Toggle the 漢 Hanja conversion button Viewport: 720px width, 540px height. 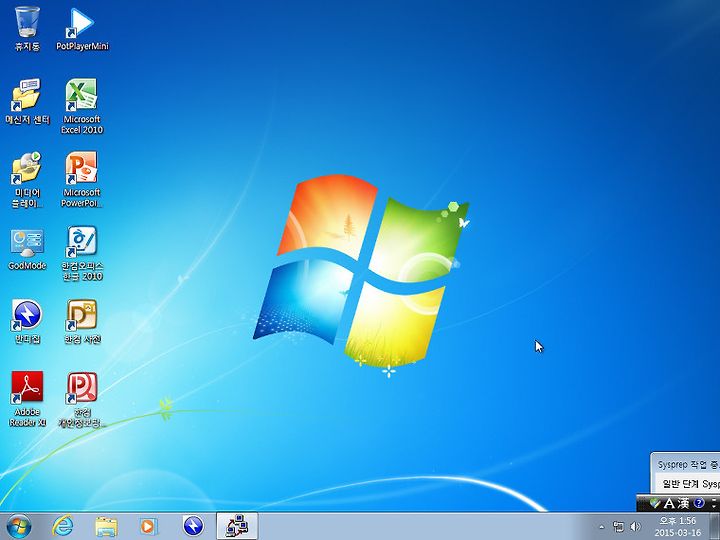click(683, 503)
